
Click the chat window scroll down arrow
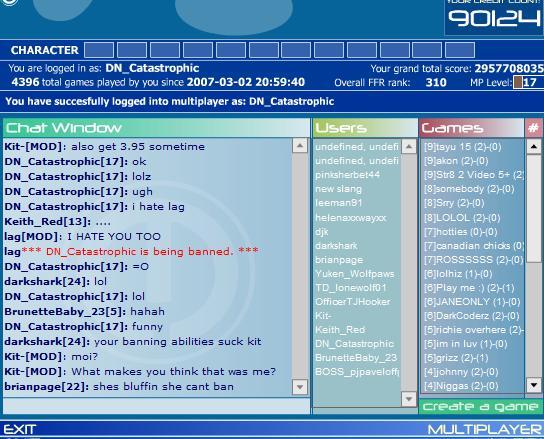coord(300,387)
